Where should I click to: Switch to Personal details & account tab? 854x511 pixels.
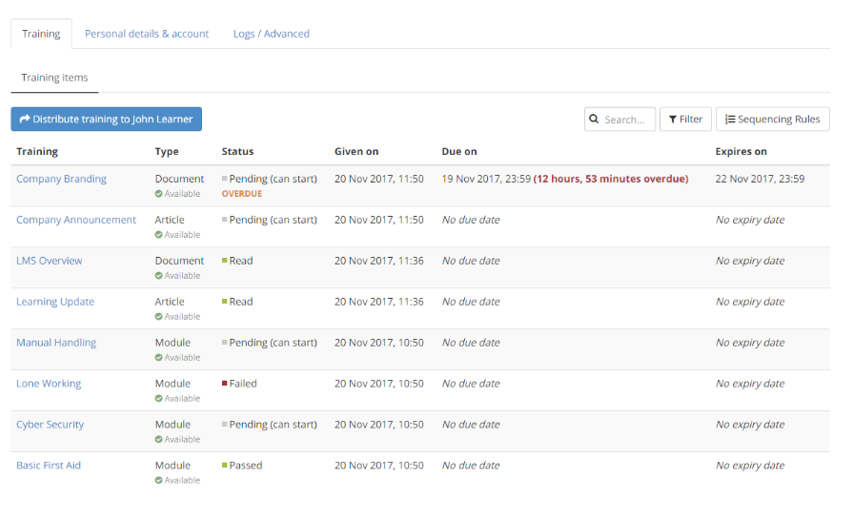147,34
